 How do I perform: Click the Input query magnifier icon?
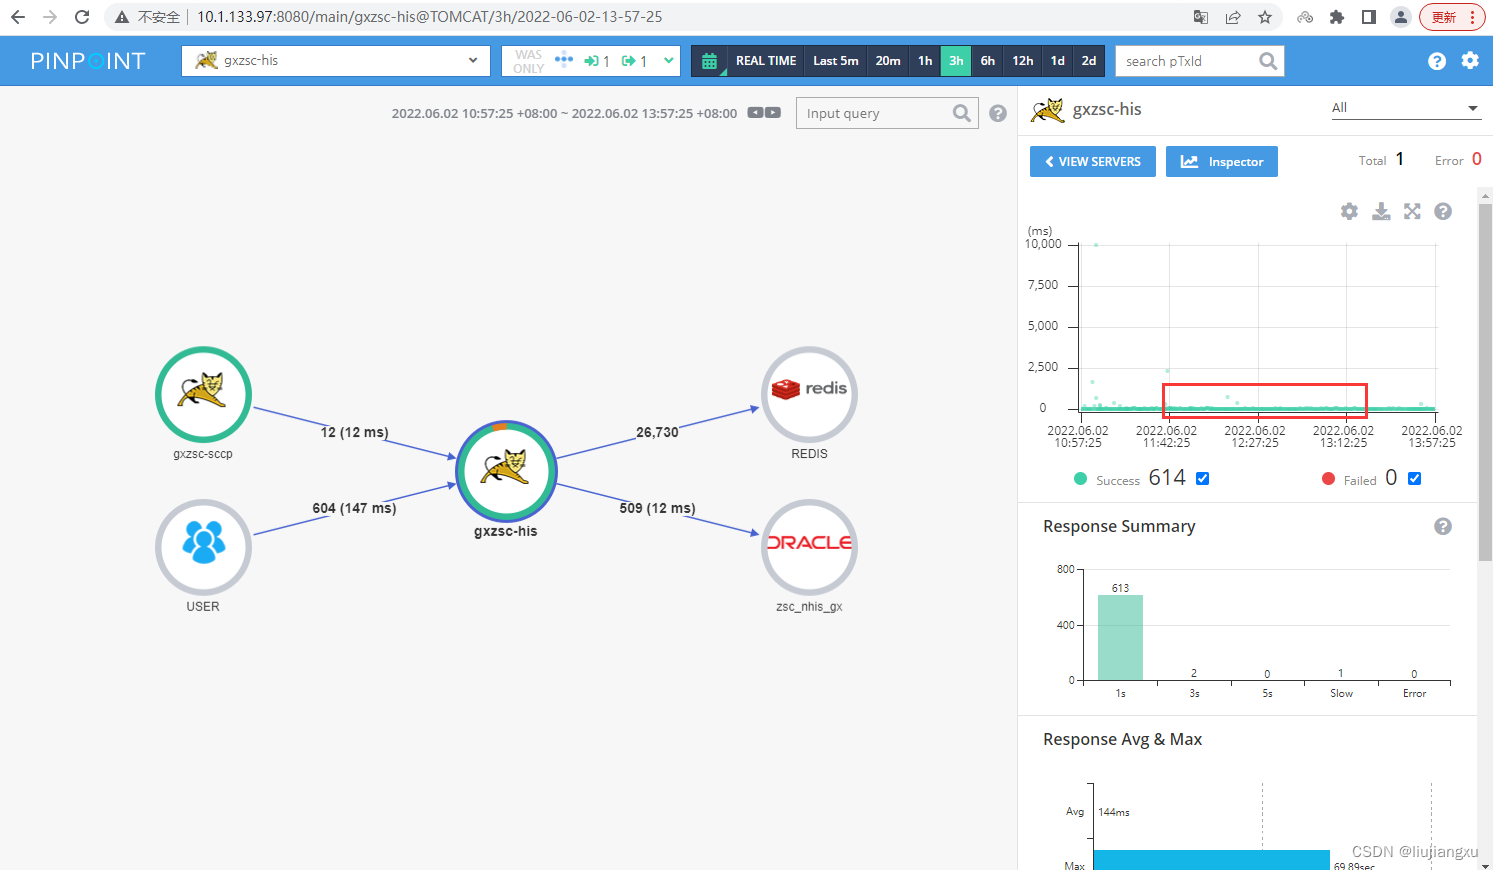point(961,113)
